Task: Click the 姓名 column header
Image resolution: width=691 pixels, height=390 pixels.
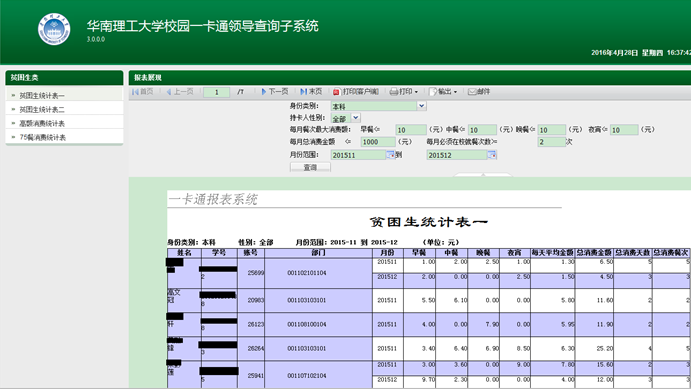Action: pos(184,253)
